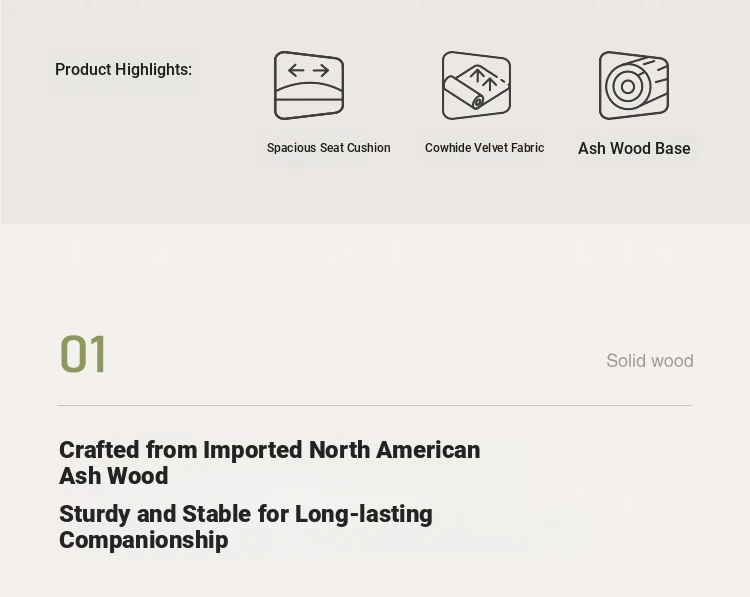Image resolution: width=750 pixels, height=597 pixels.
Task: Click the gray "Solid wood" tag
Action: pos(650,361)
